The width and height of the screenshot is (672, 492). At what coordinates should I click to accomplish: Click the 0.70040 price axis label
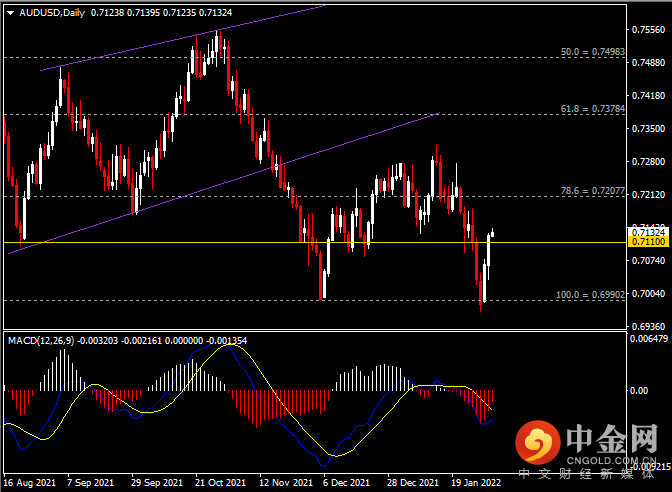tap(650, 294)
